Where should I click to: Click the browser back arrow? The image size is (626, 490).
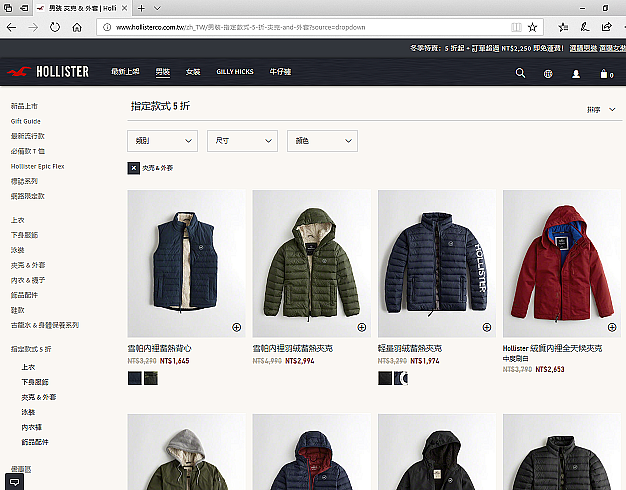(x=12, y=27)
